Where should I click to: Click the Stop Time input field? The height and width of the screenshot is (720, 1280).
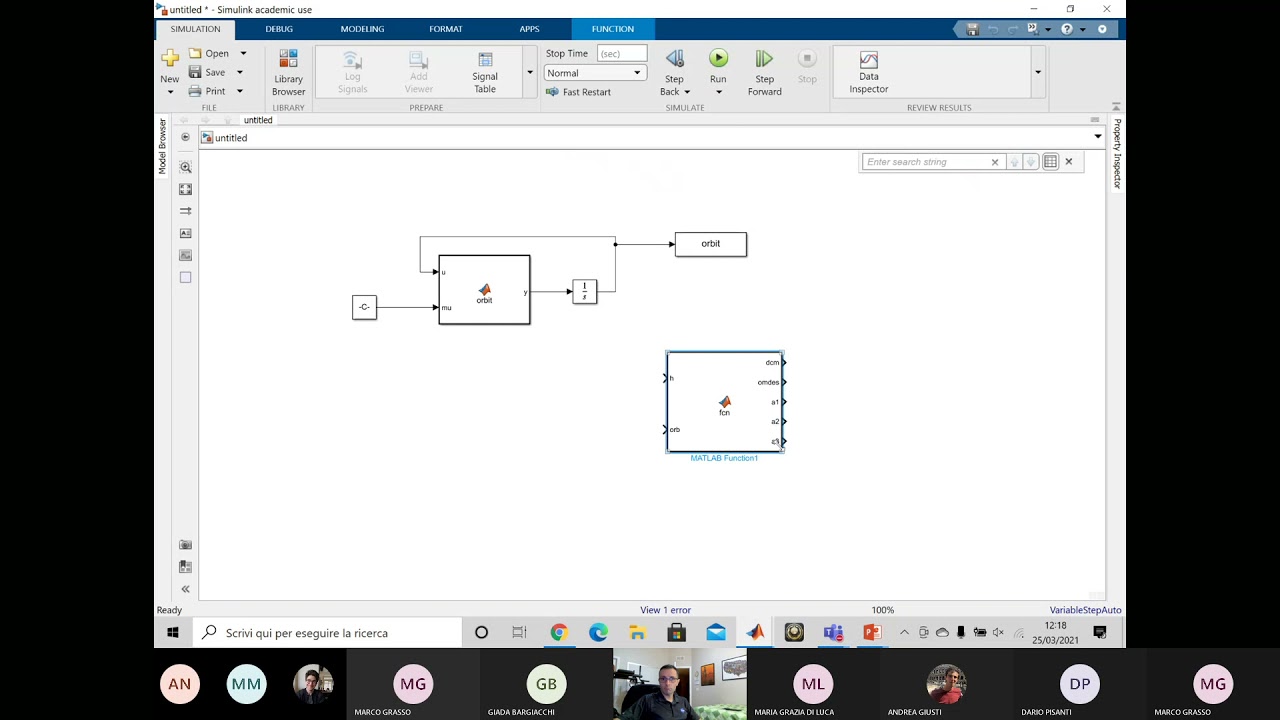[622, 53]
